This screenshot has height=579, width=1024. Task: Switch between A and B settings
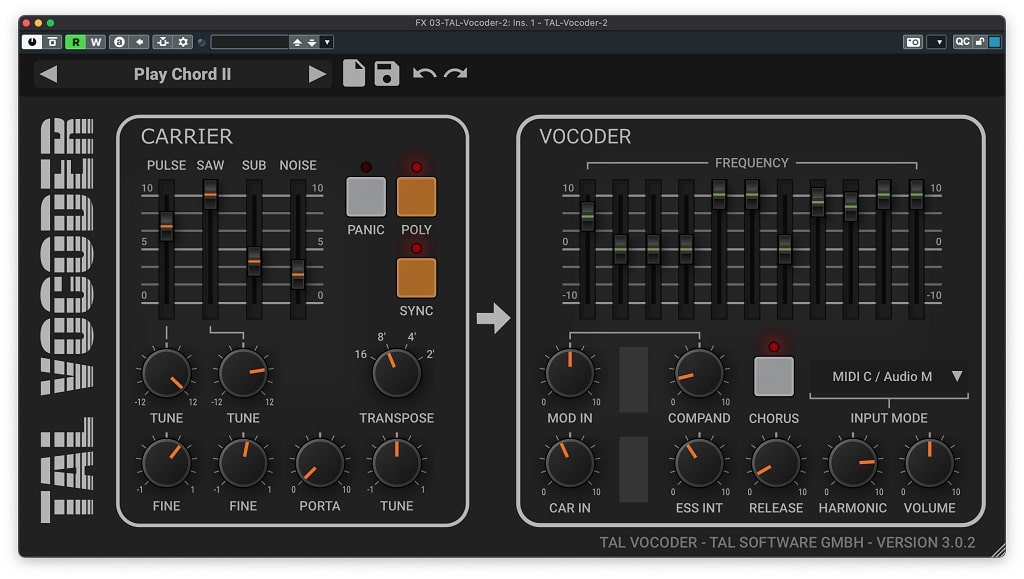(119, 42)
